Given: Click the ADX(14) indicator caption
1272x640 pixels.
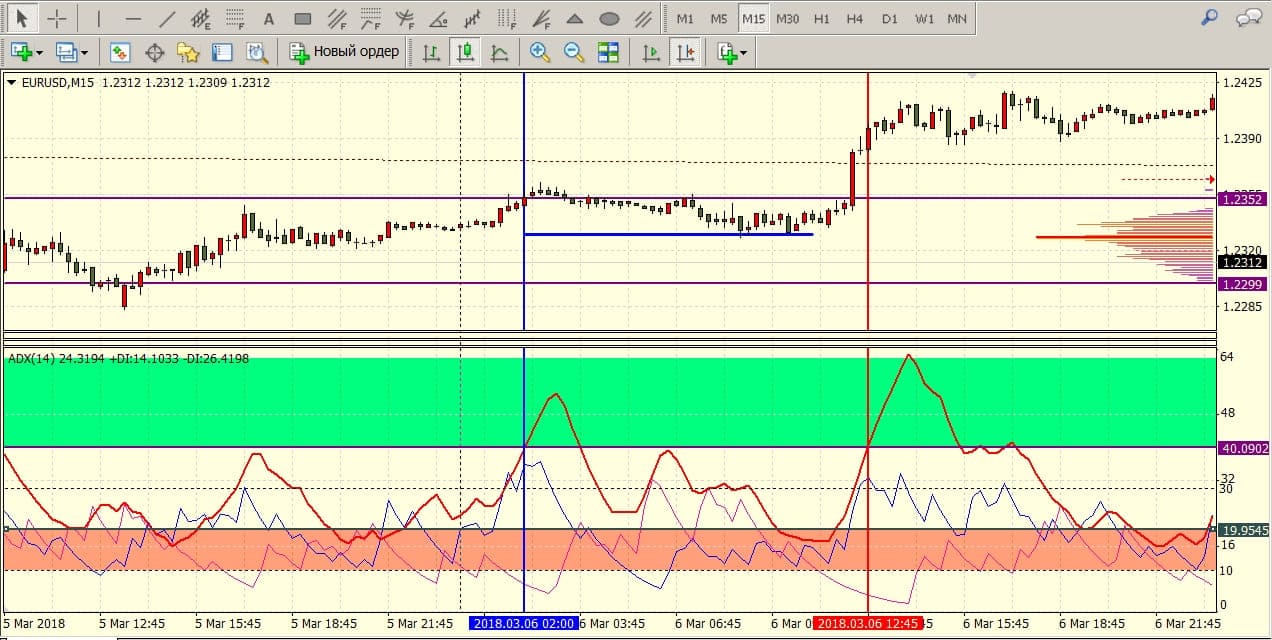Looking at the screenshot, I should pyautogui.click(x=128, y=358).
